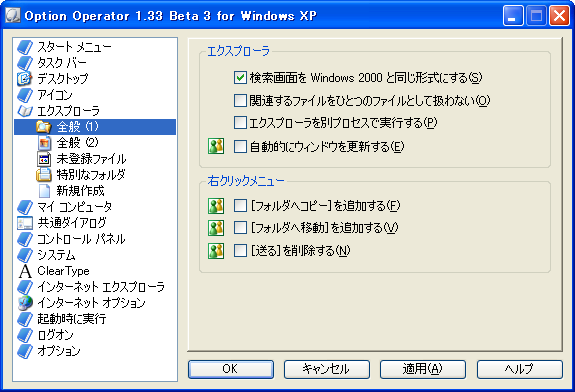575x392 pixels.
Task: Select インターネット エクスプローラ category
Action: (101, 287)
